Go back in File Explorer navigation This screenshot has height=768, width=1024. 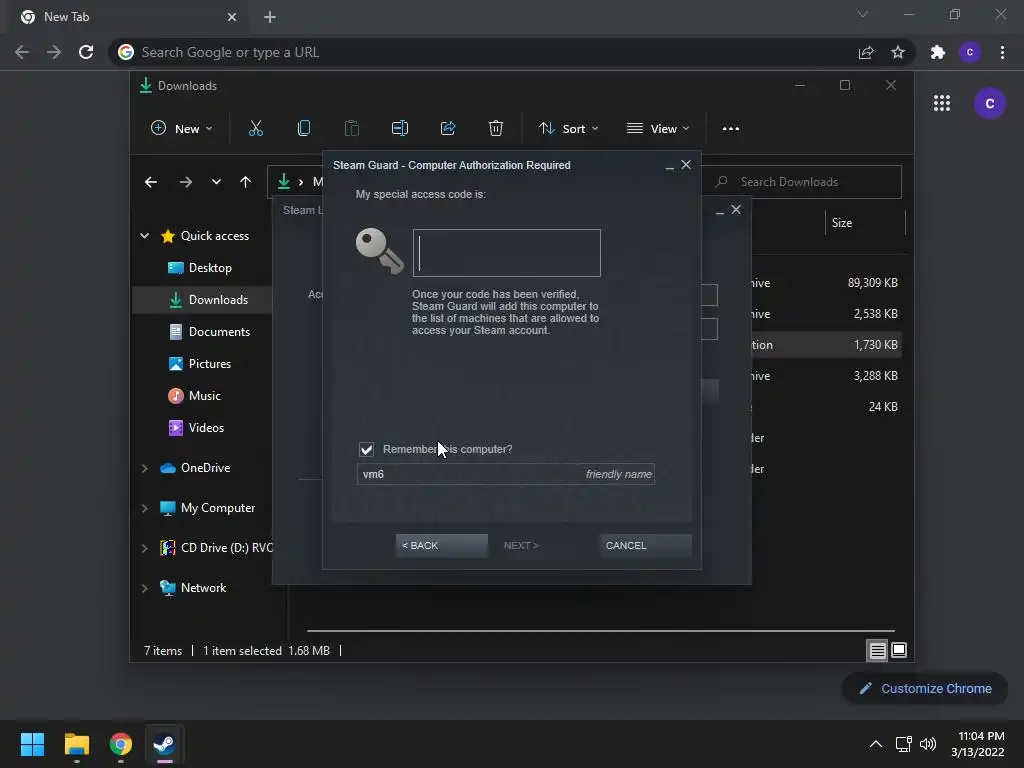pos(151,182)
